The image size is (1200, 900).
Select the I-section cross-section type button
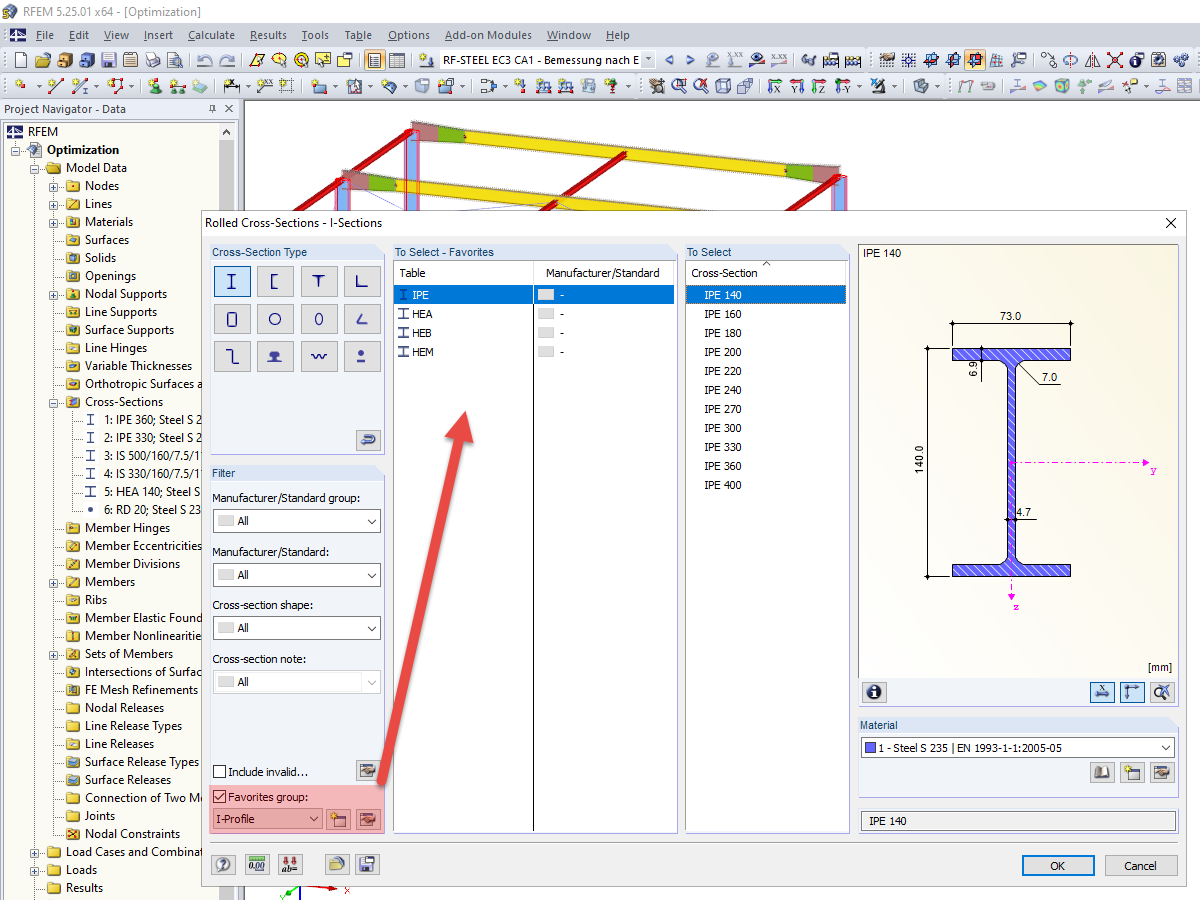click(x=232, y=282)
